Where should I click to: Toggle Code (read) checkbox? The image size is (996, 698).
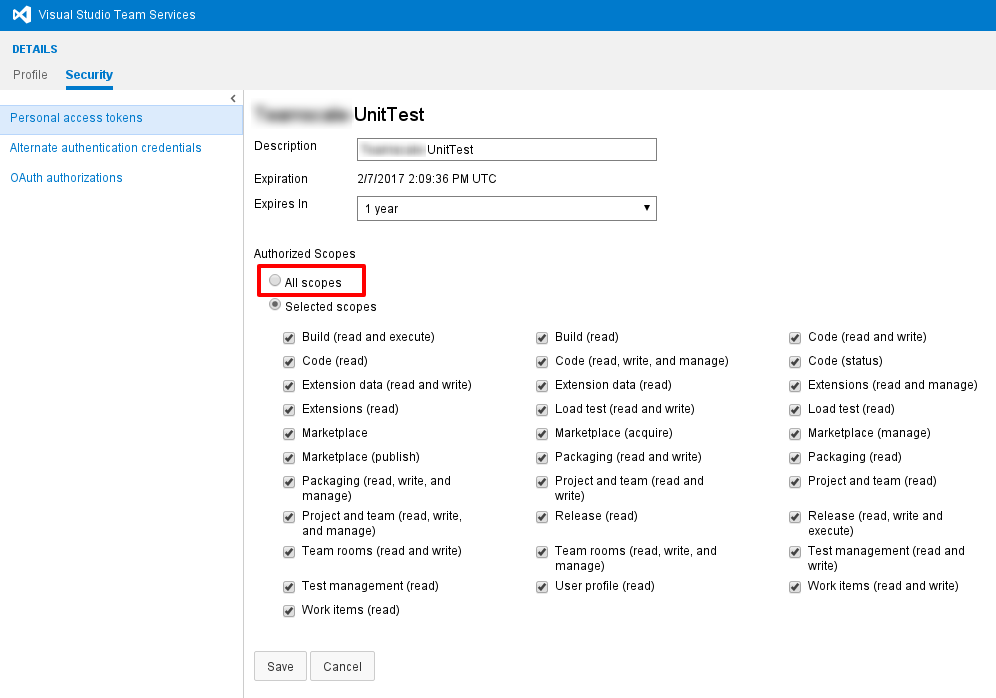(x=289, y=362)
